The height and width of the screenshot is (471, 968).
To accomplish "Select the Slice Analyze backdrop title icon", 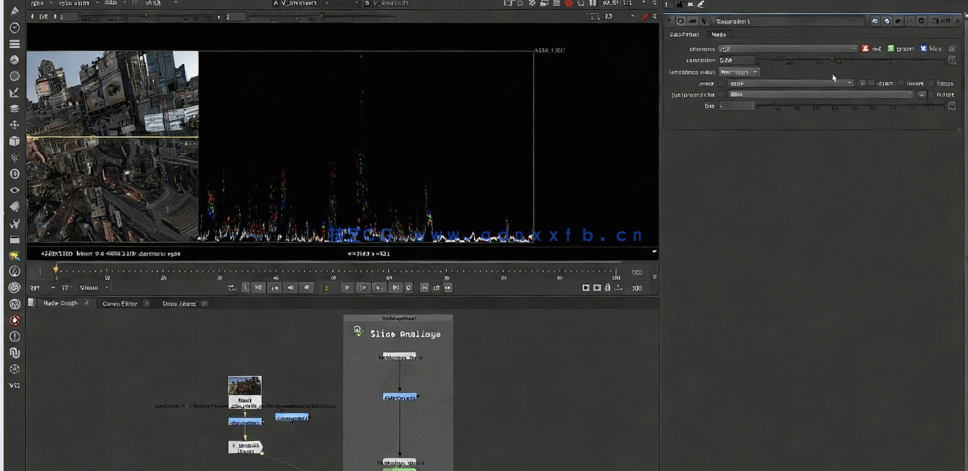I will (357, 332).
